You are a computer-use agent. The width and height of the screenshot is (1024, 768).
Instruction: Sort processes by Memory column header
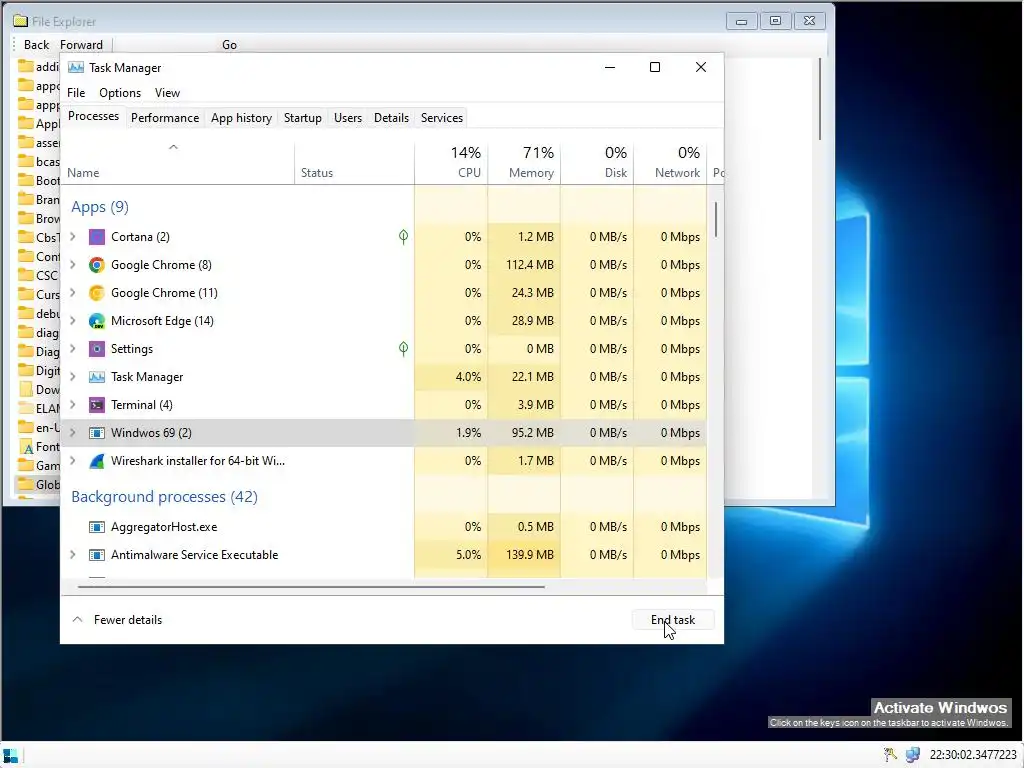[524, 163]
